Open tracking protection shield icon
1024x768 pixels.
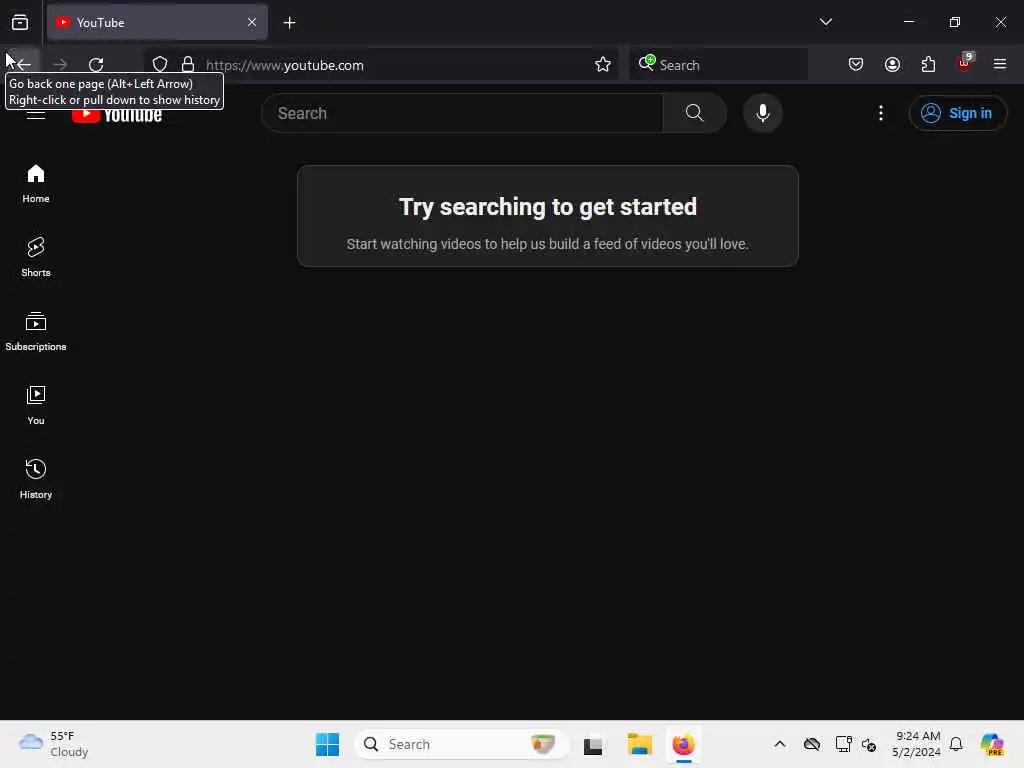click(160, 65)
